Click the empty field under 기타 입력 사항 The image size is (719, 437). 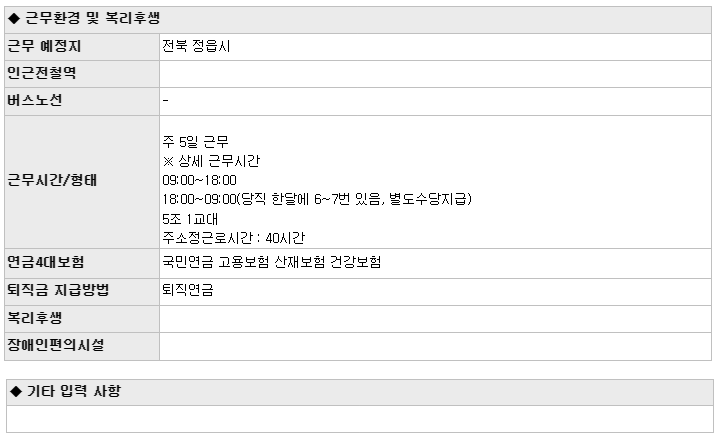360,419
